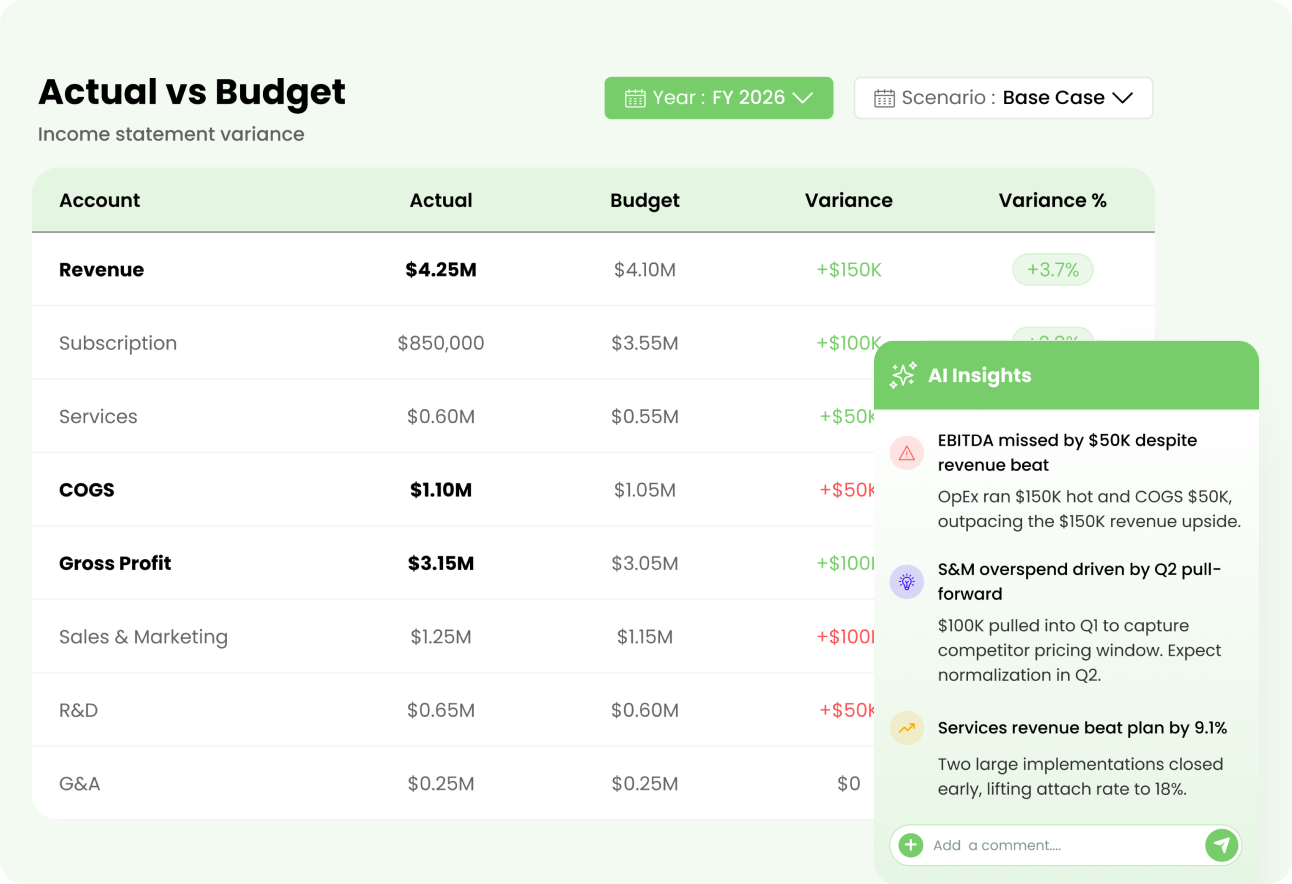The height and width of the screenshot is (884, 1292).
Task: Click the purple lightbulb insight icon
Action: (x=907, y=582)
